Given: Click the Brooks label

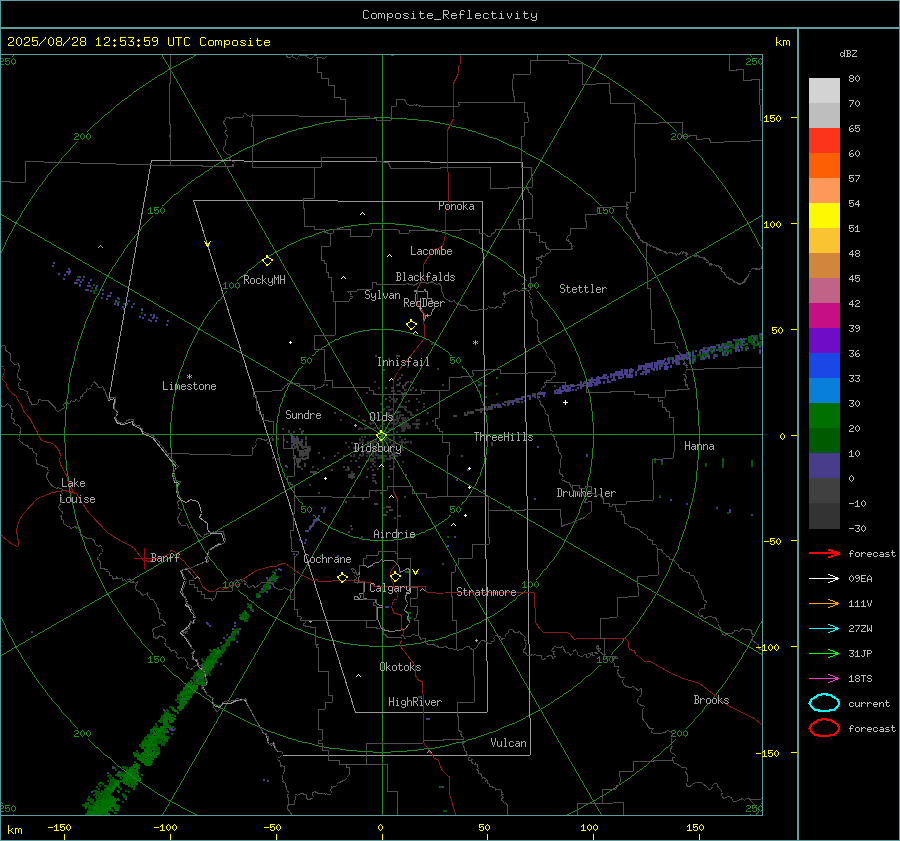Looking at the screenshot, I should point(711,700).
